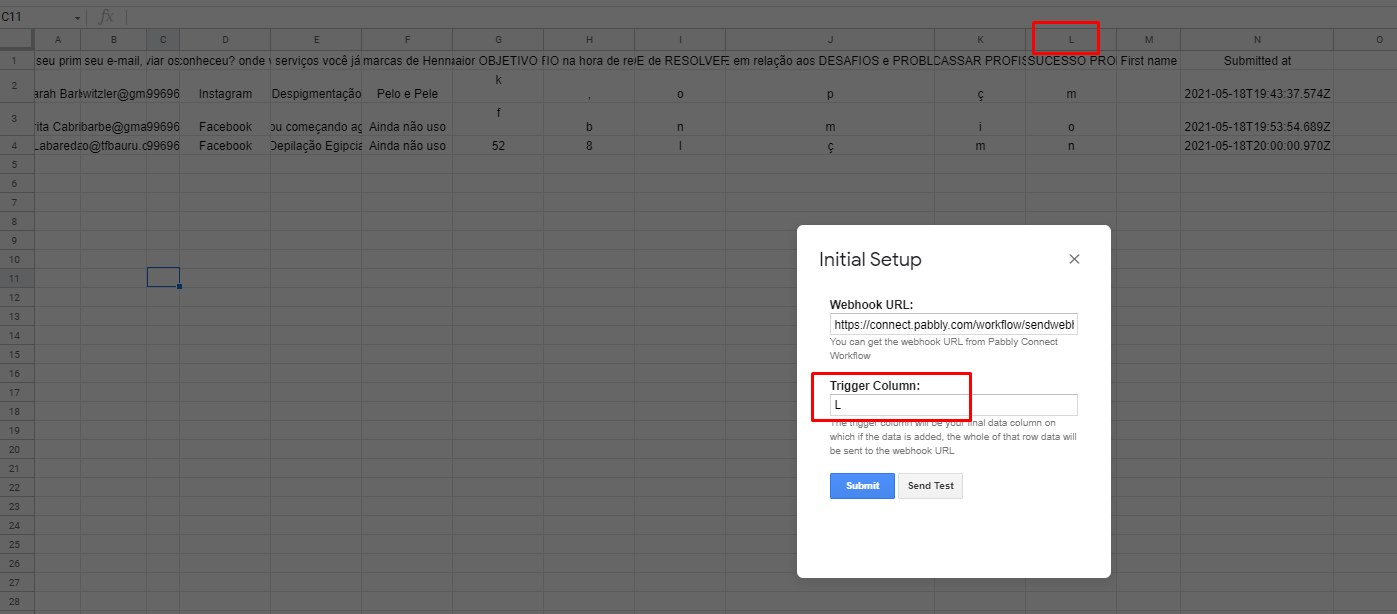This screenshot has width=1397, height=614.
Task: Click the formula bar input area
Action: 760,17
